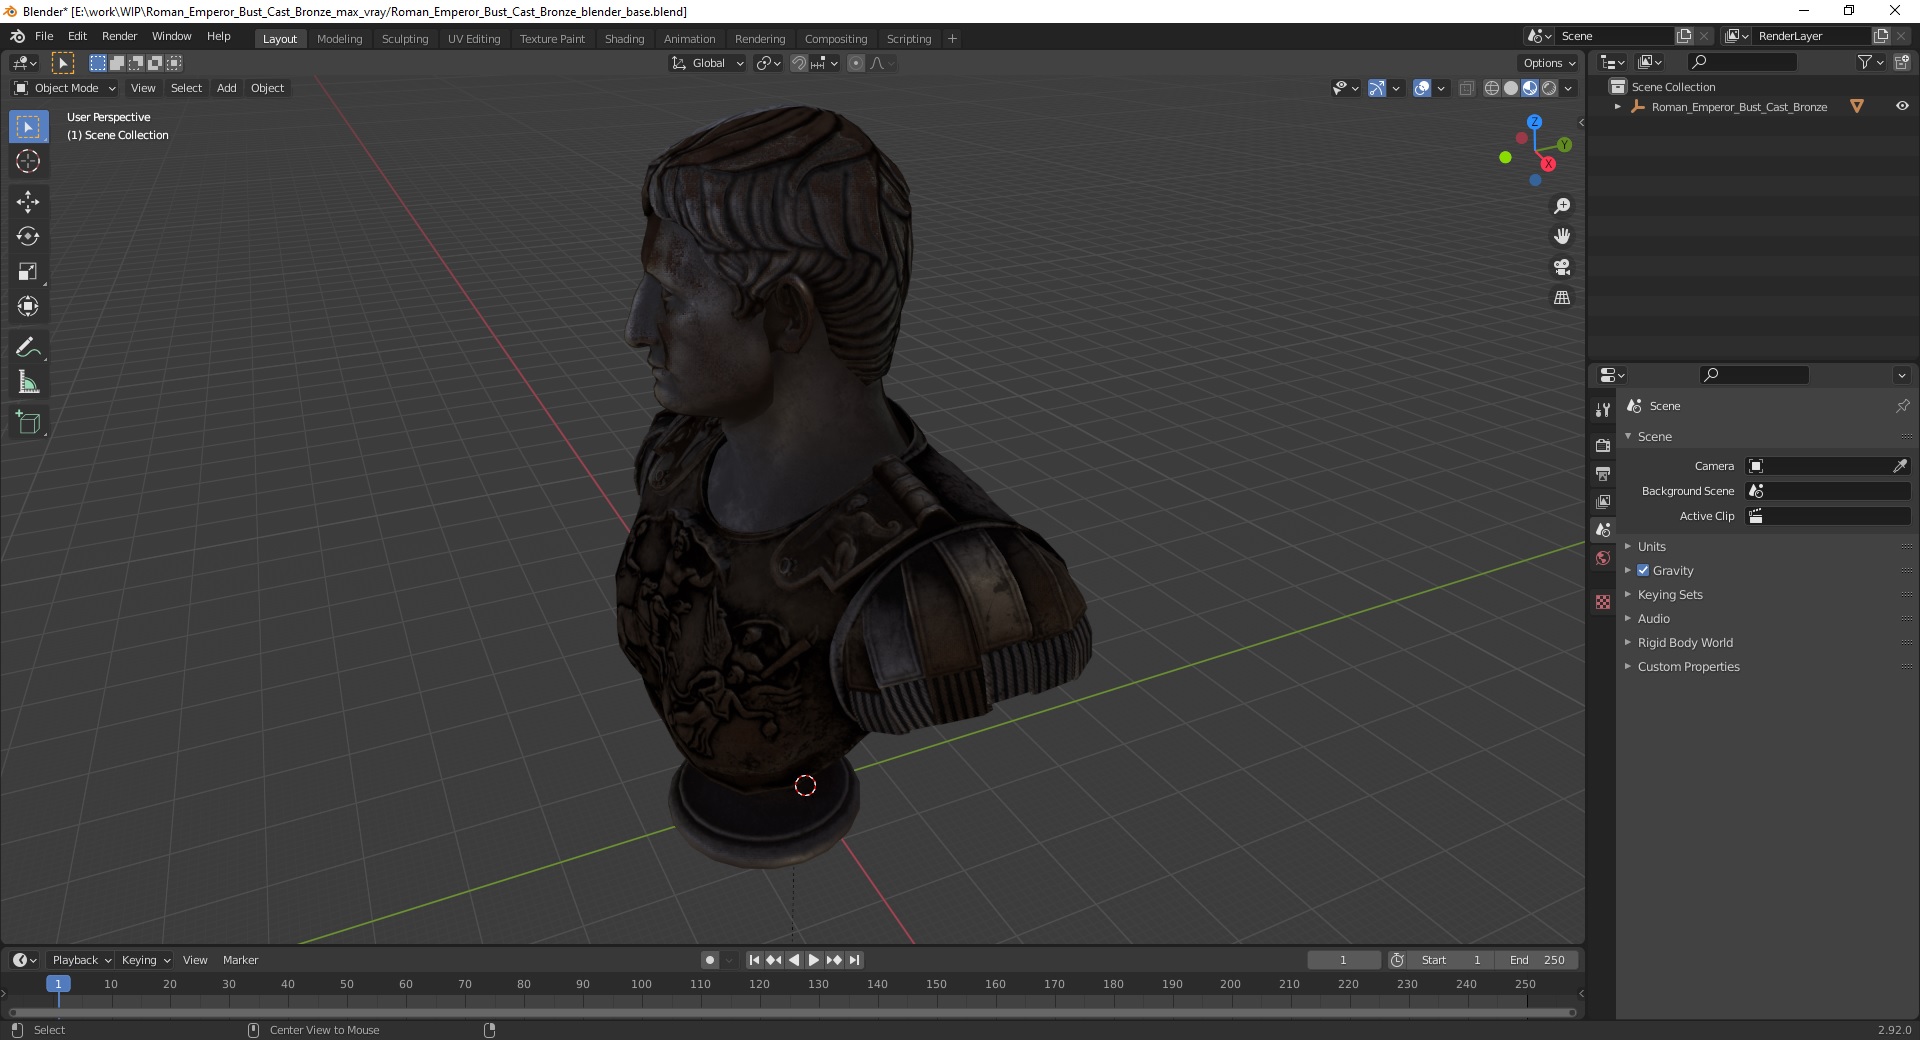Pin the Scene properties context
The width and height of the screenshot is (1920, 1040).
pyautogui.click(x=1902, y=406)
